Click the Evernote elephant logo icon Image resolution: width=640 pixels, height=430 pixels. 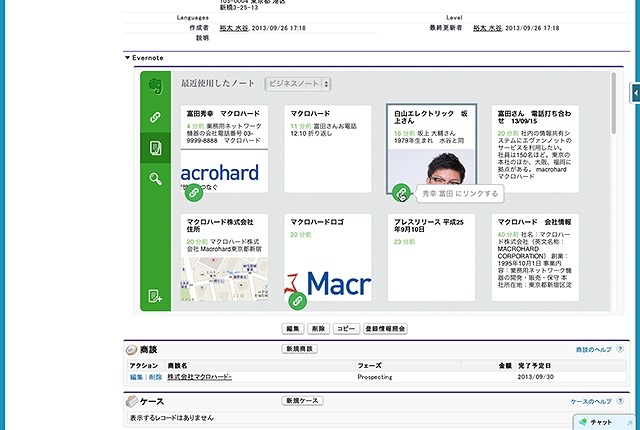tap(156, 86)
